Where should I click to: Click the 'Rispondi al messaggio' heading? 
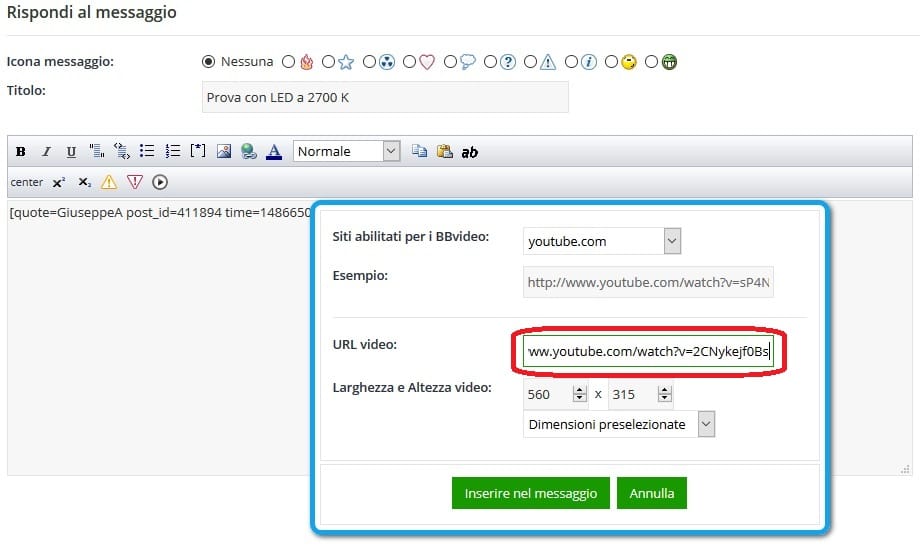[x=92, y=12]
